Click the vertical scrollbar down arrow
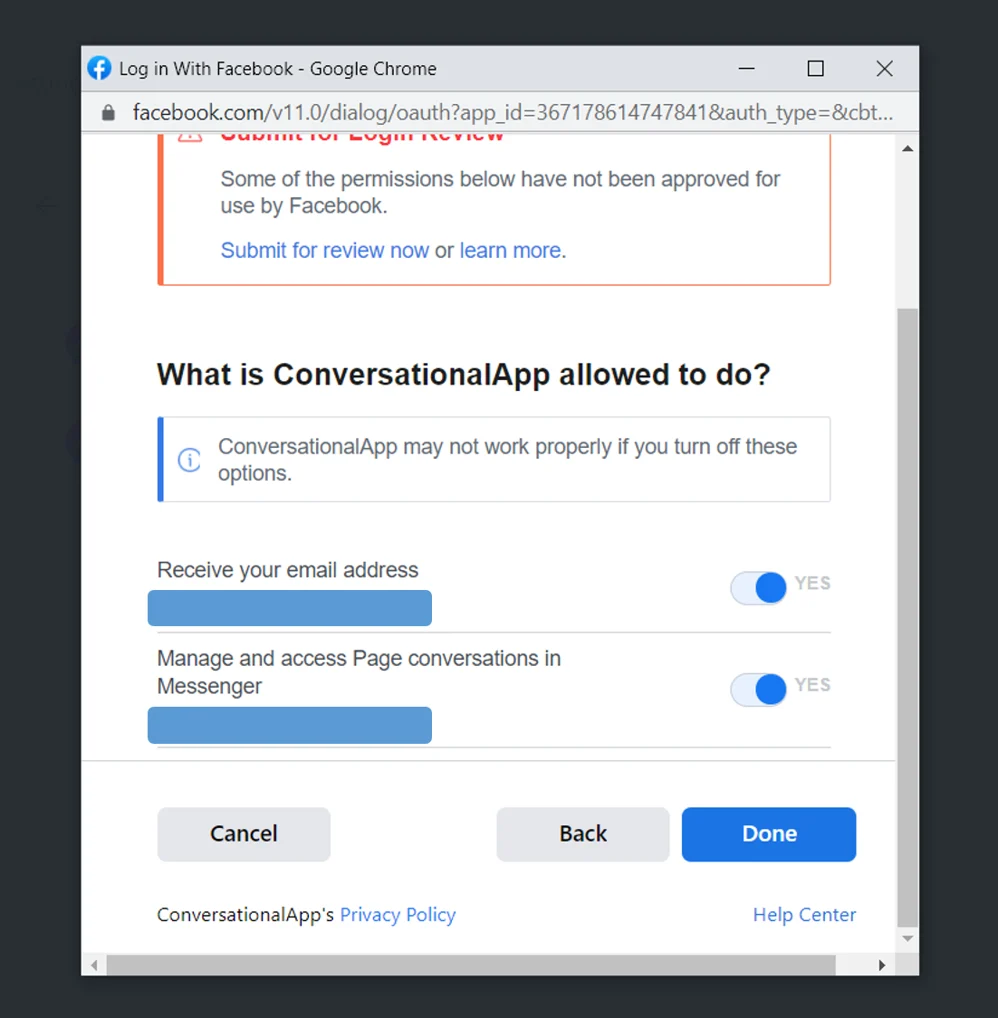Screen dimensions: 998x1018 pyautogui.click(x=907, y=939)
